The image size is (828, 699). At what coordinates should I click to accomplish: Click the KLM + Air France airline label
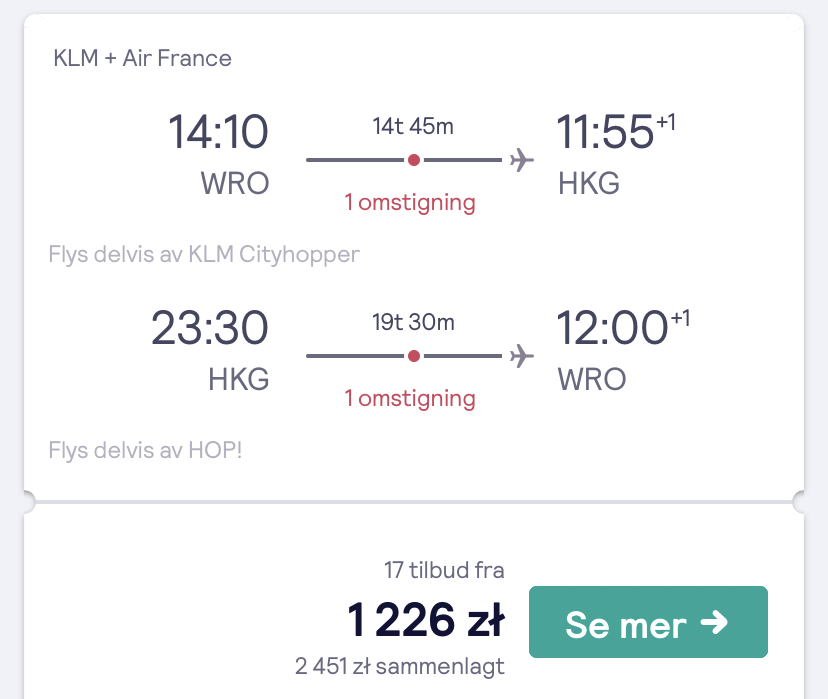coord(143,58)
